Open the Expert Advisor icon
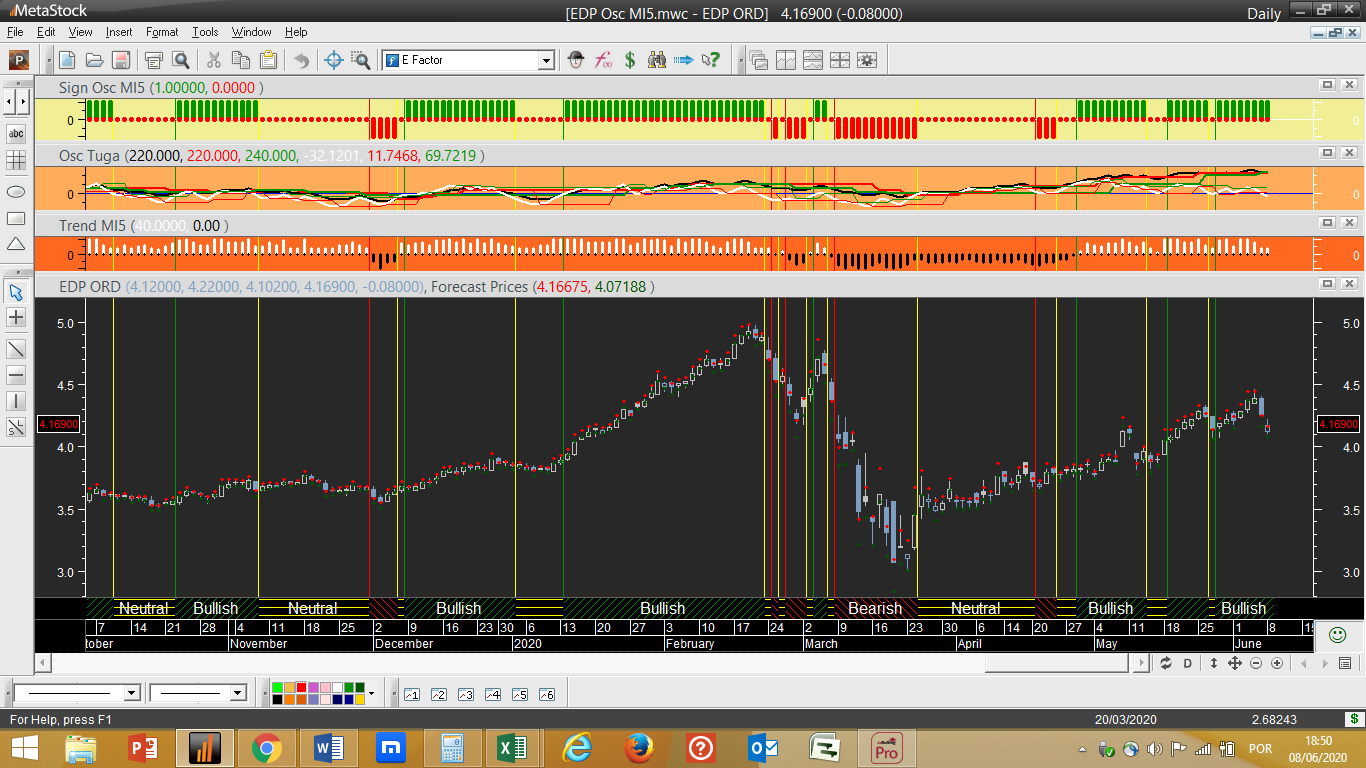Screen dimensions: 1366x768 [576, 60]
